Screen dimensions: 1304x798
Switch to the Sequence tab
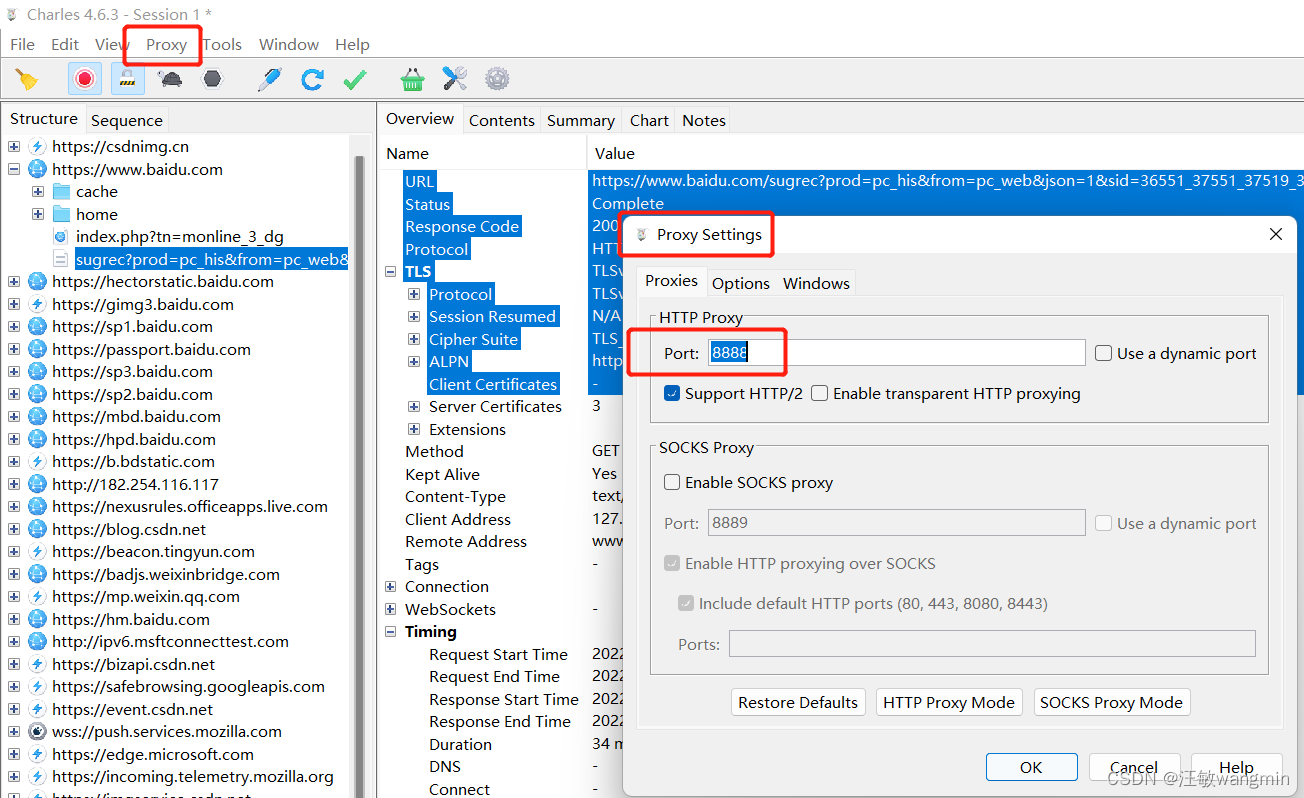coord(126,120)
